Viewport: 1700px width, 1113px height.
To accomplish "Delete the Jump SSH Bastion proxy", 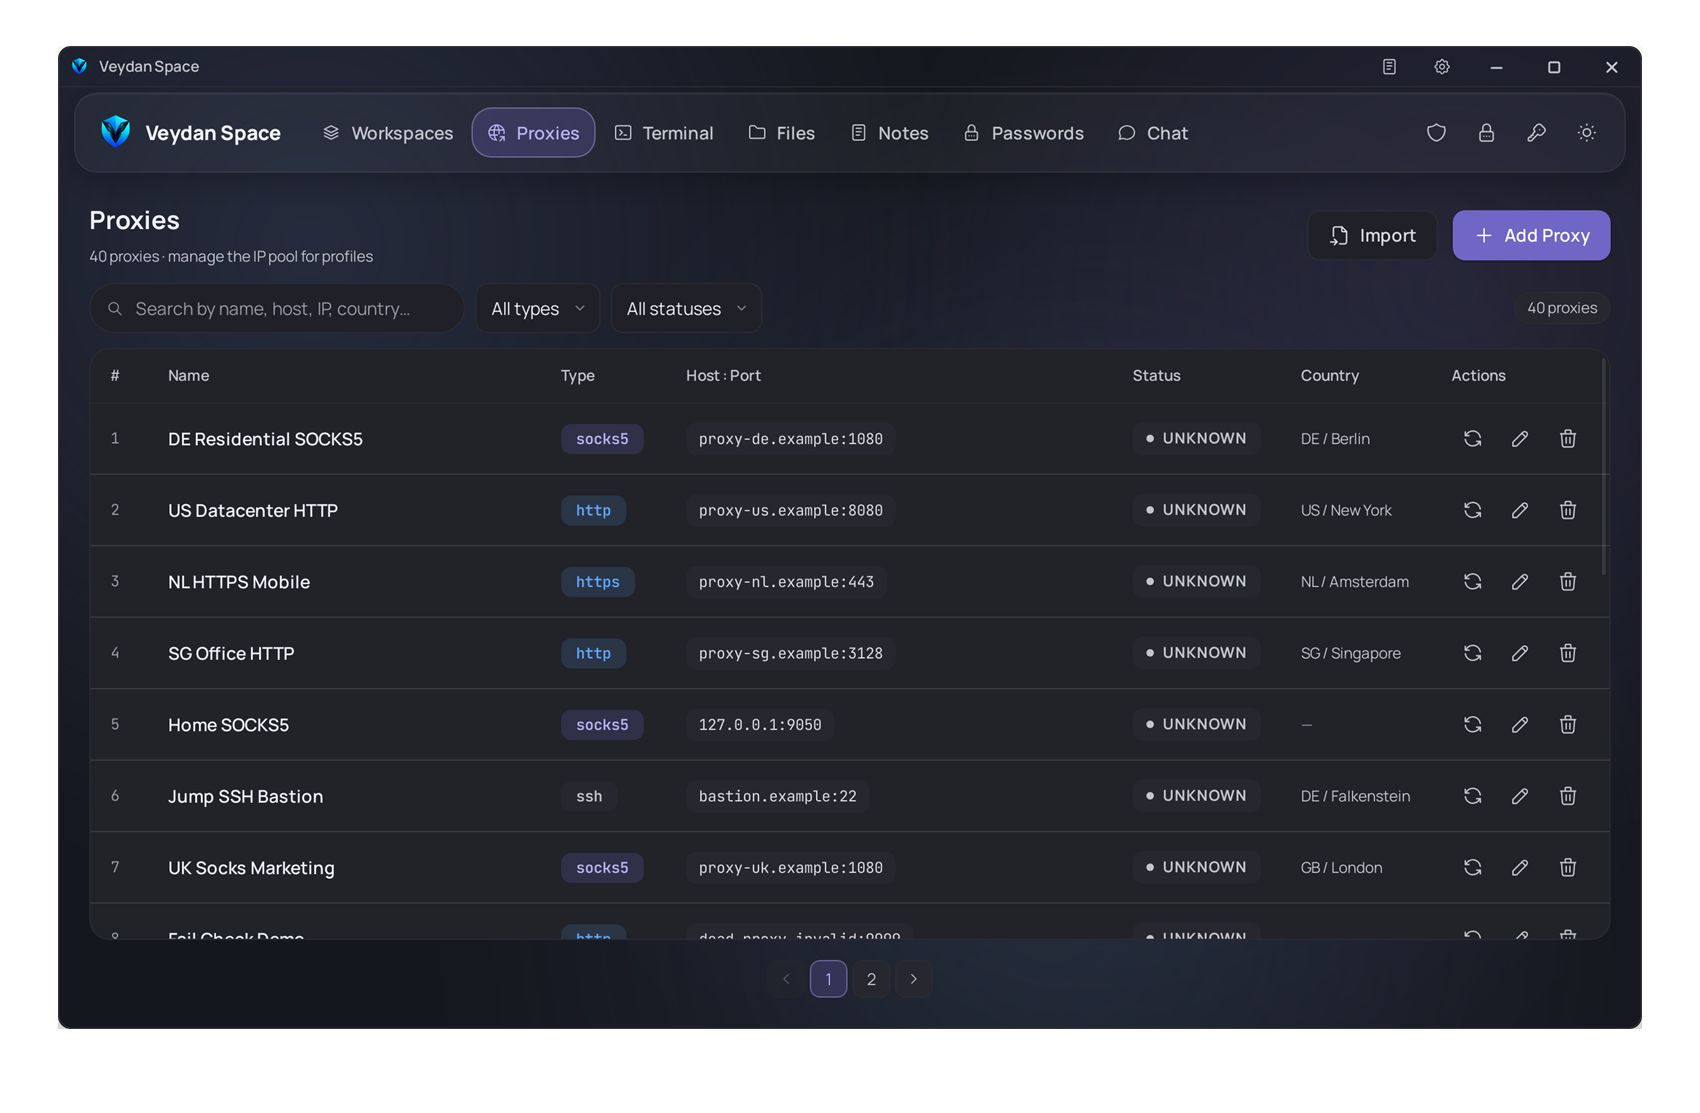I will 1568,796.
